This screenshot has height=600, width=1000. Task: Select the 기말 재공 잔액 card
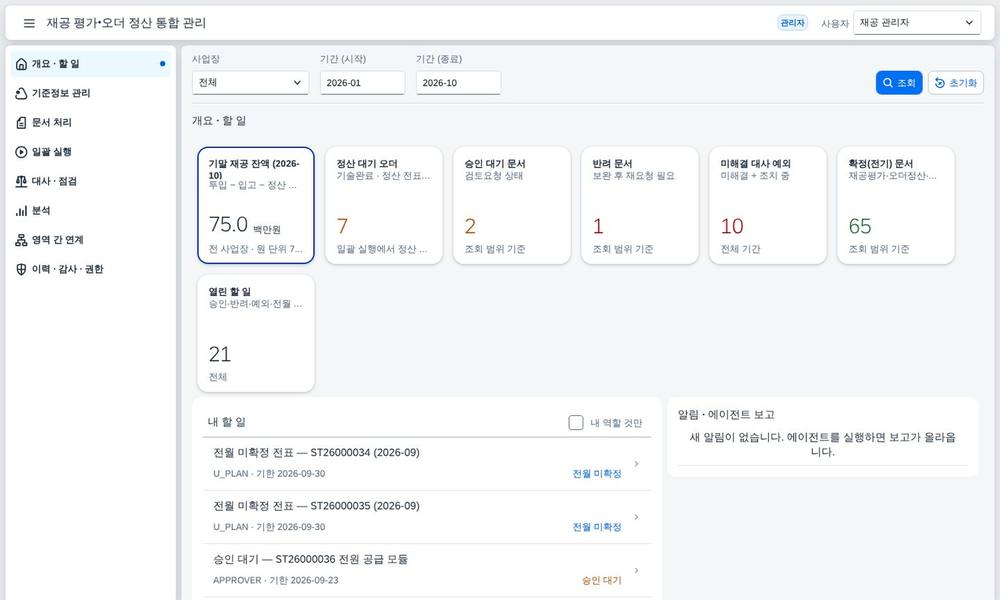click(x=256, y=205)
